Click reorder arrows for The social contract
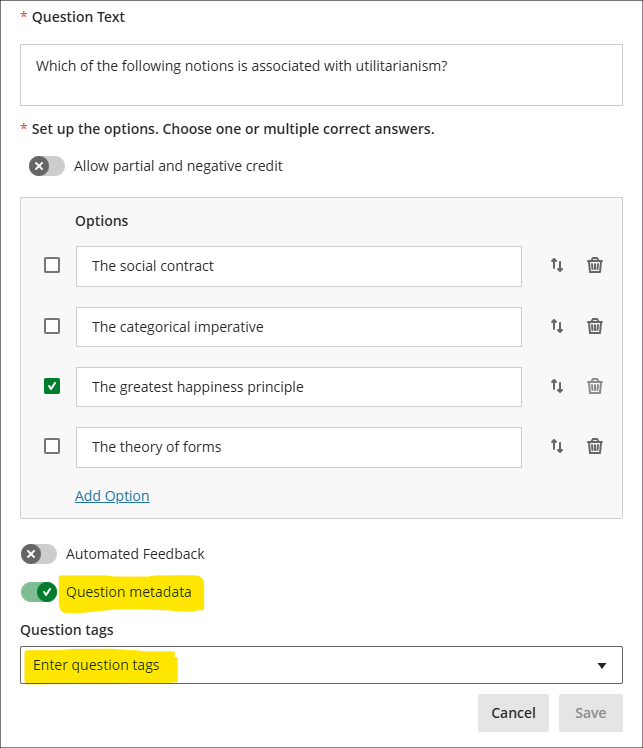The image size is (643, 748). 557,266
